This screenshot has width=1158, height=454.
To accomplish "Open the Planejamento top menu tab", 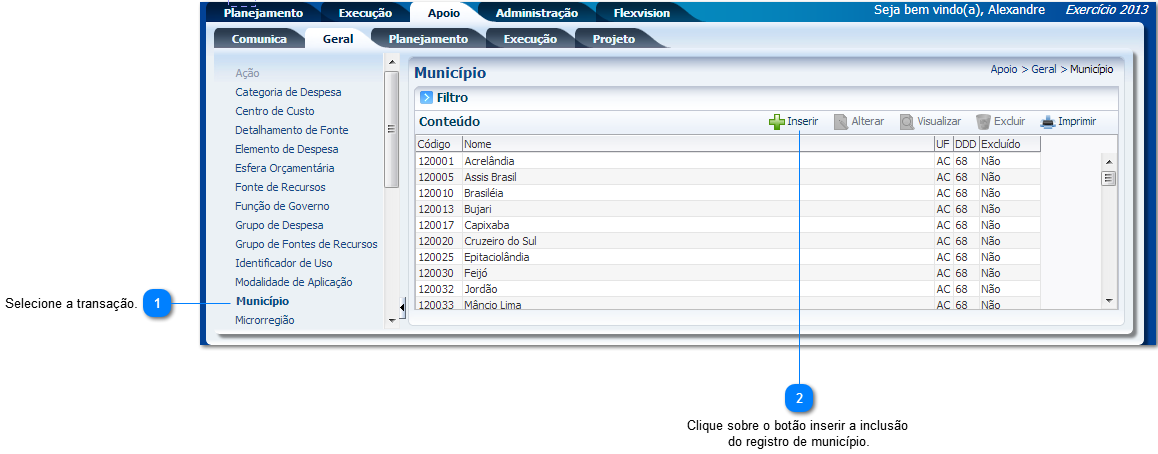I will [263, 13].
